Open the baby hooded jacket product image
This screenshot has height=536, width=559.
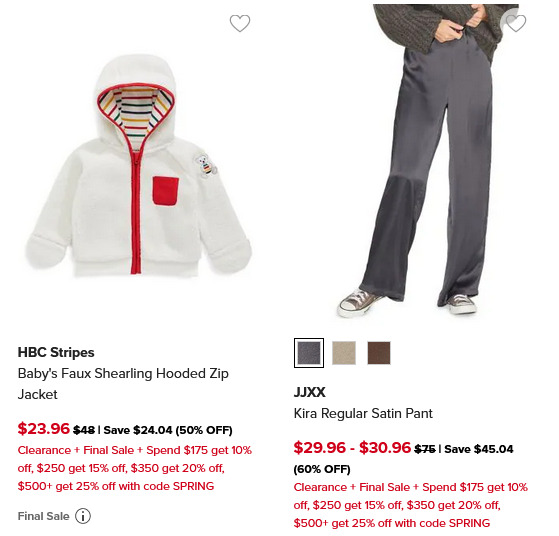(139, 165)
